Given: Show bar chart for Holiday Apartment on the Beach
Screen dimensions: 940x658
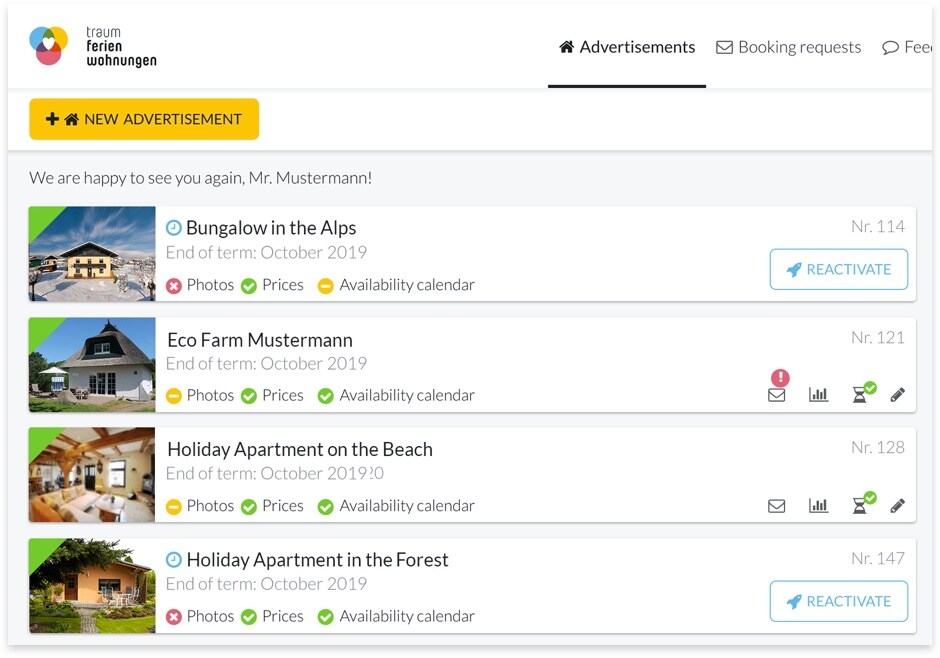Looking at the screenshot, I should (818, 506).
